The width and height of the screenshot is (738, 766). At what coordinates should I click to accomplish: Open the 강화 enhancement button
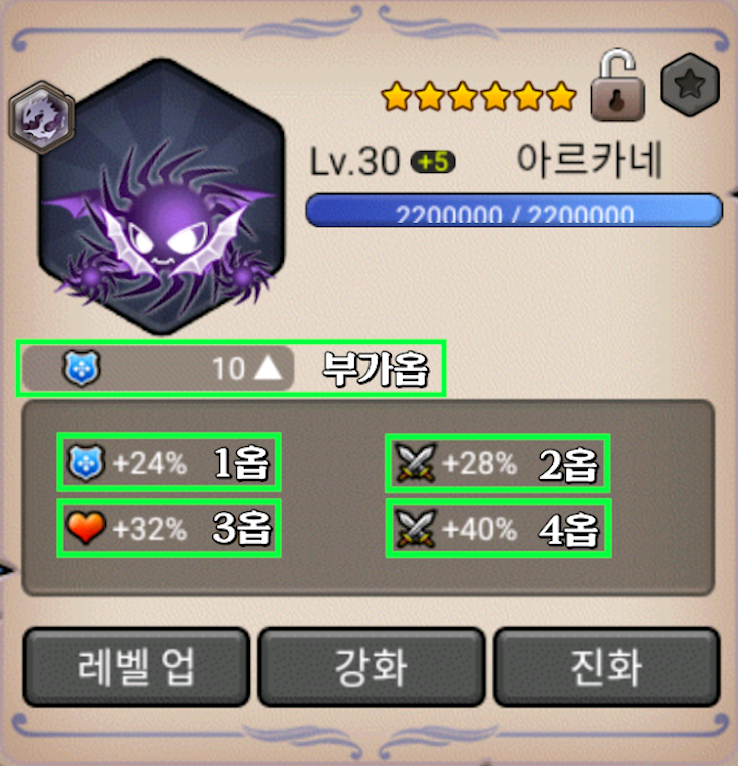click(x=371, y=667)
